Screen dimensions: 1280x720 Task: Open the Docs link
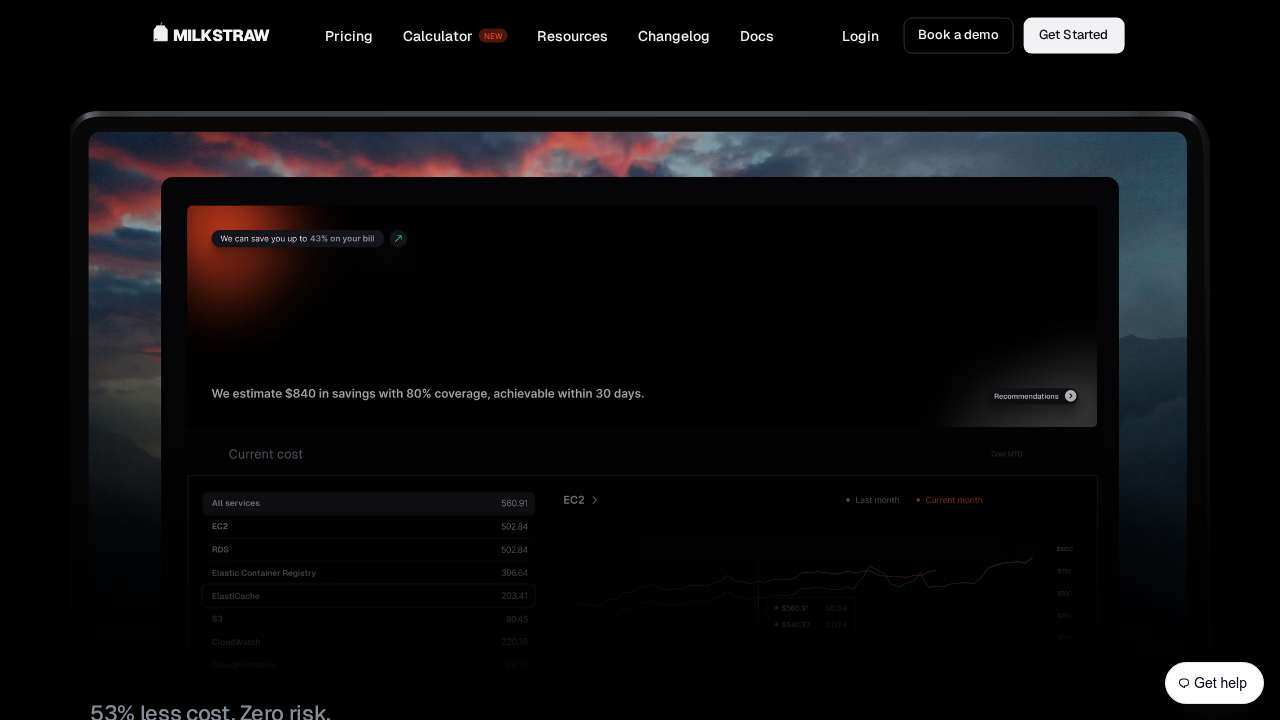(756, 36)
